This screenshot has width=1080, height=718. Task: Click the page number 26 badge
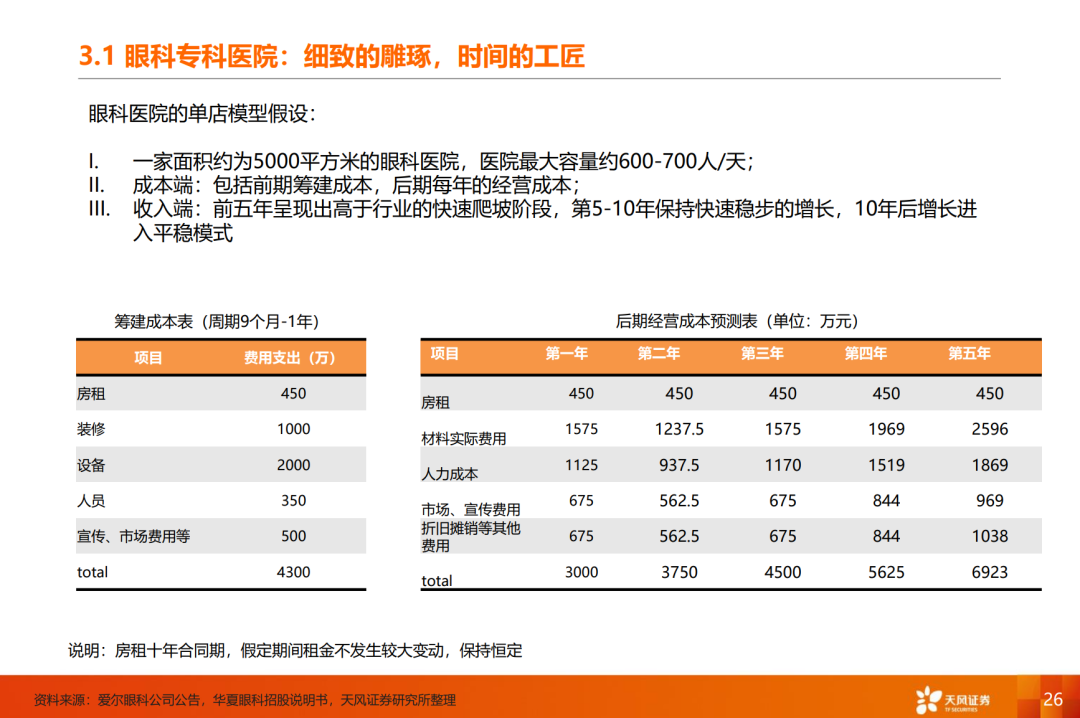1052,699
